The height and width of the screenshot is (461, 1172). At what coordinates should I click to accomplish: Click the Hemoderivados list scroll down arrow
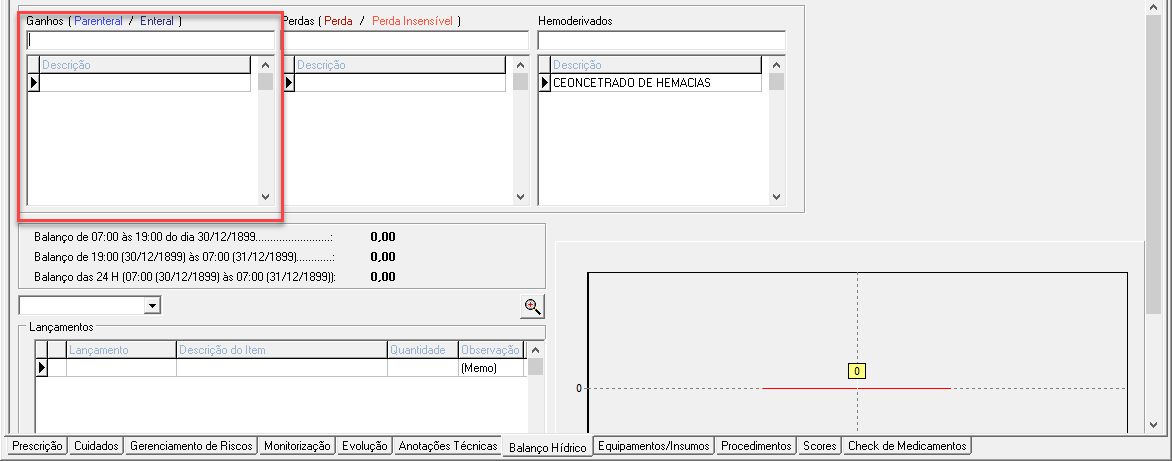coord(776,197)
